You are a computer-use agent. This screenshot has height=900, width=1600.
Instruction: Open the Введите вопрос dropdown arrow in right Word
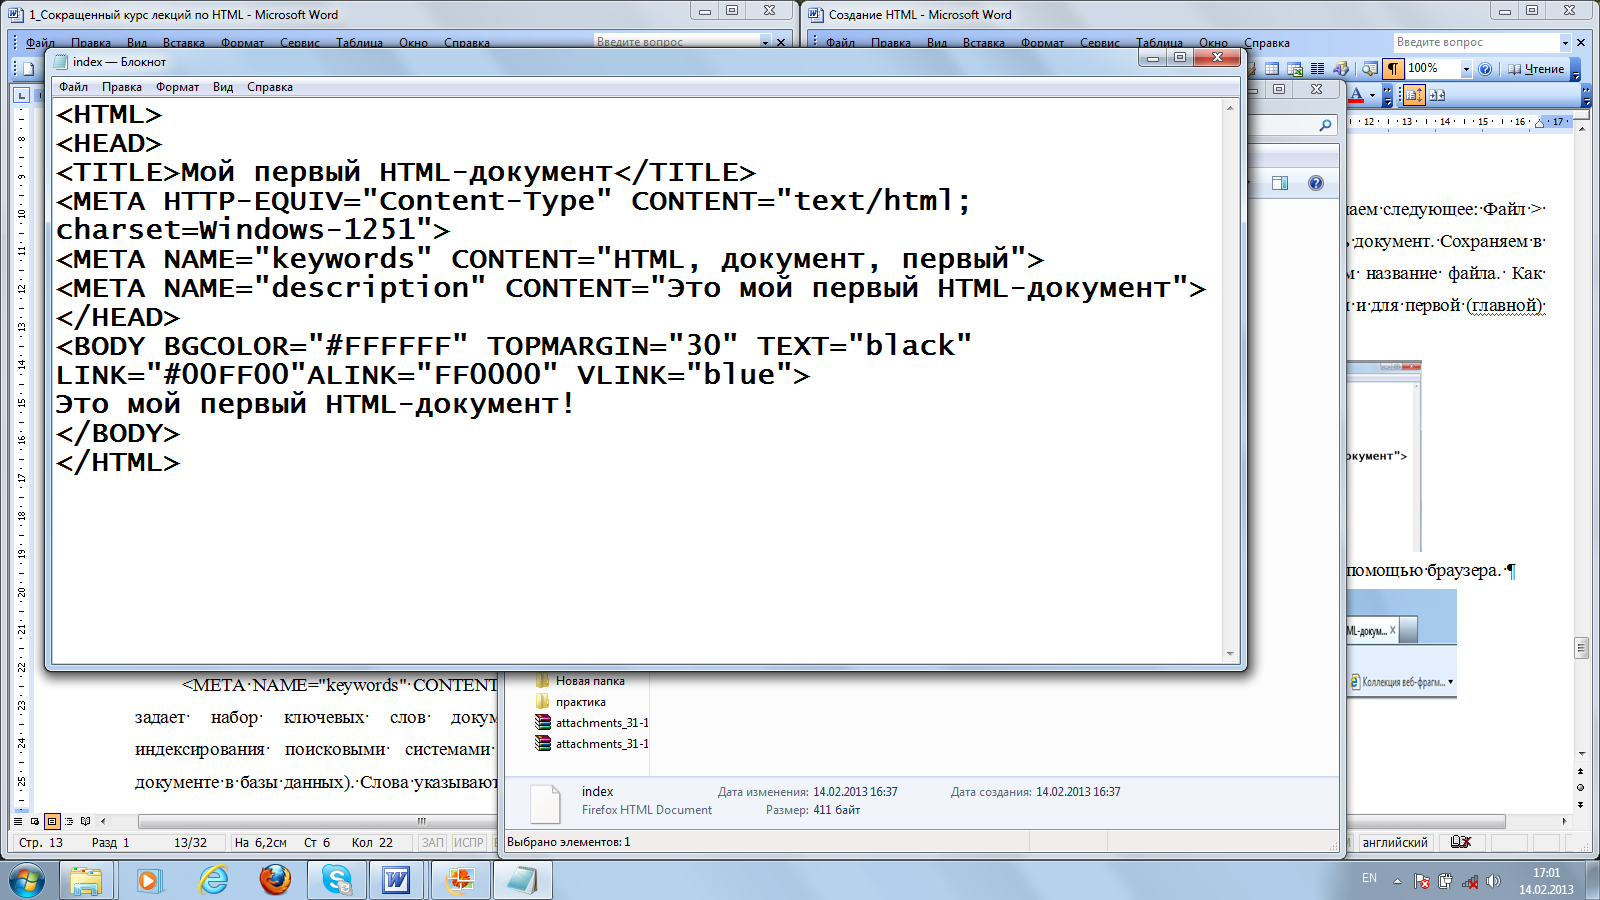pyautogui.click(x=1565, y=43)
